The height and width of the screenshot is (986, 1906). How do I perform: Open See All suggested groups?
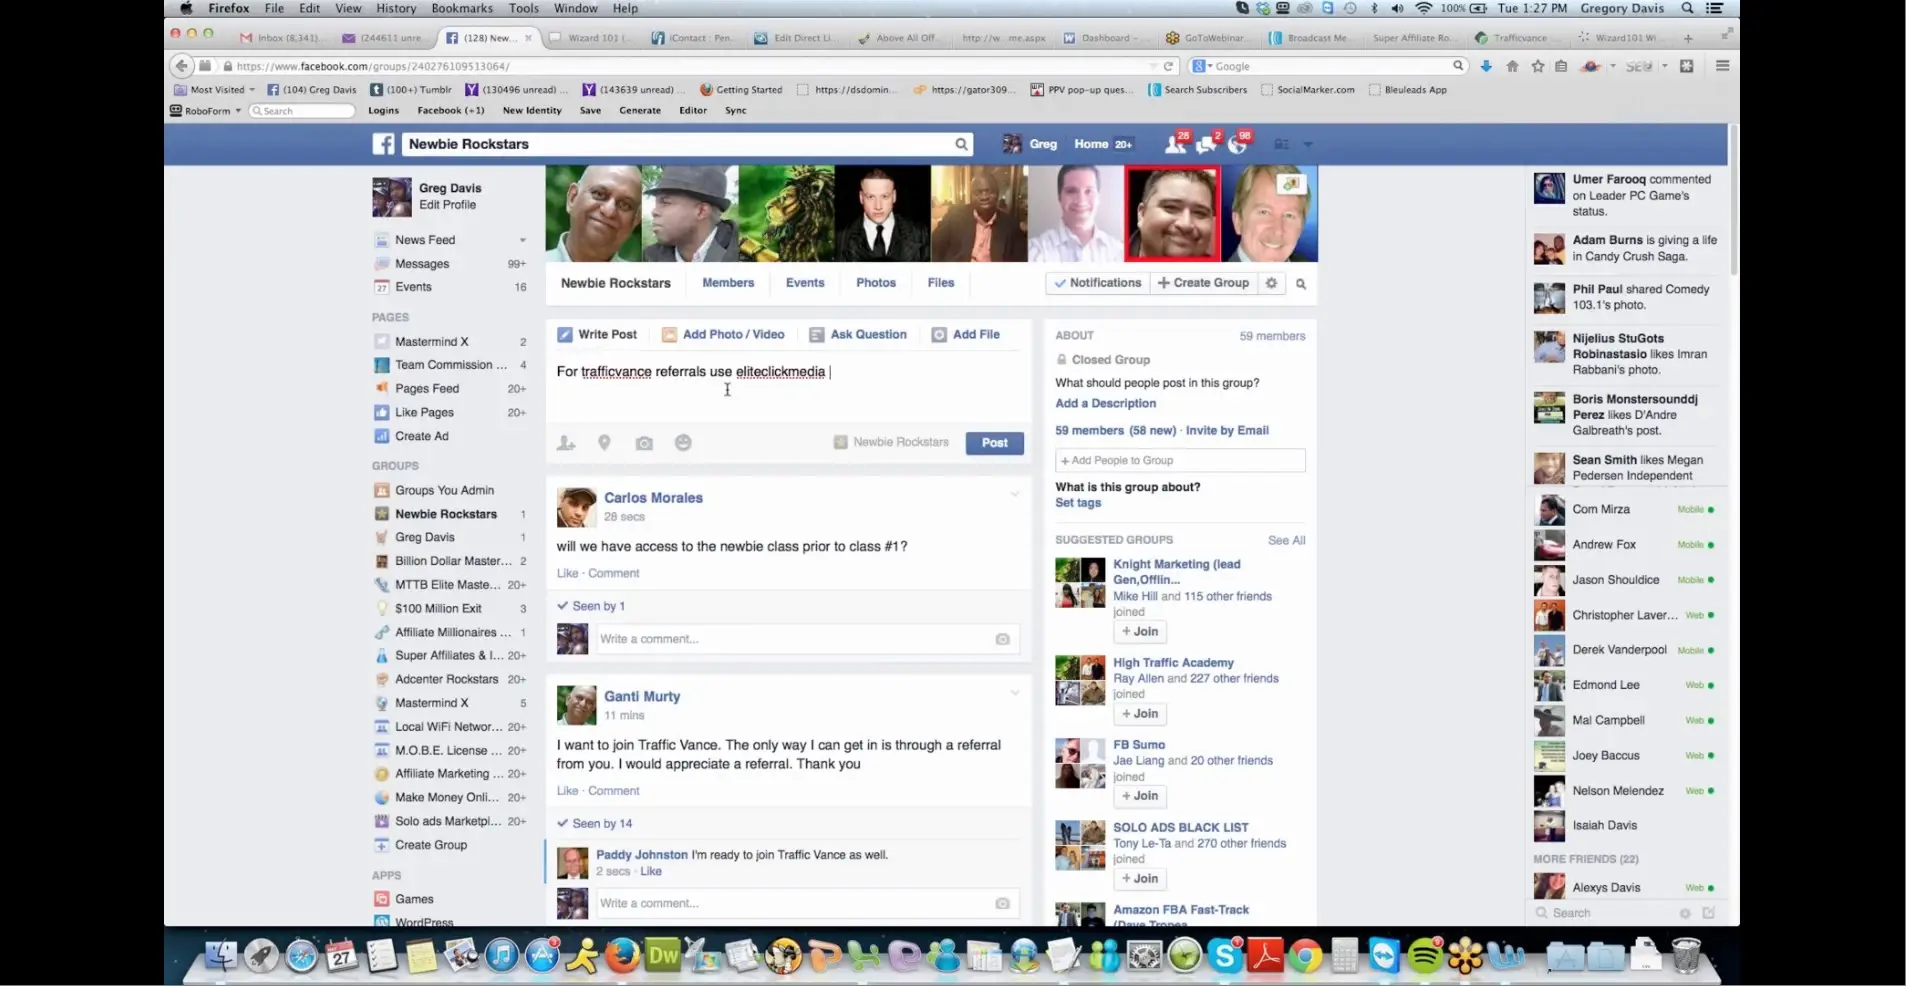point(1286,540)
